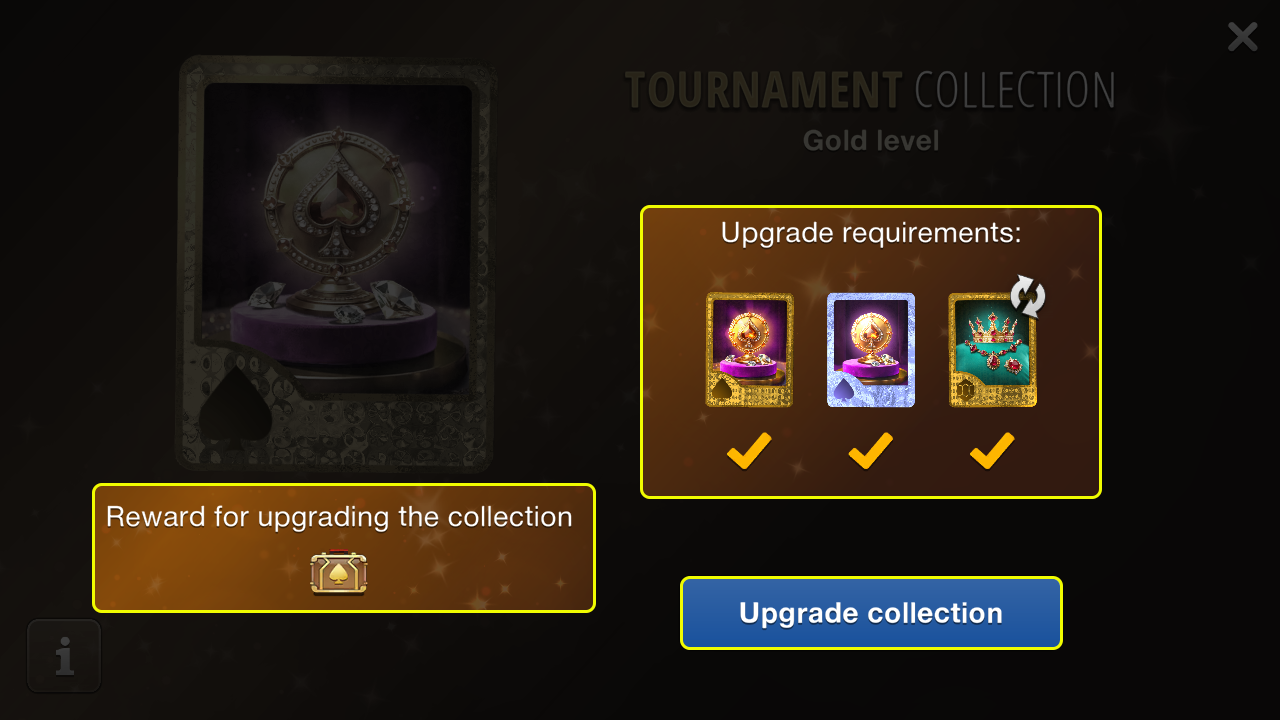Image resolution: width=1280 pixels, height=720 pixels.
Task: Click checkmark under the crown card
Action: coord(992,451)
